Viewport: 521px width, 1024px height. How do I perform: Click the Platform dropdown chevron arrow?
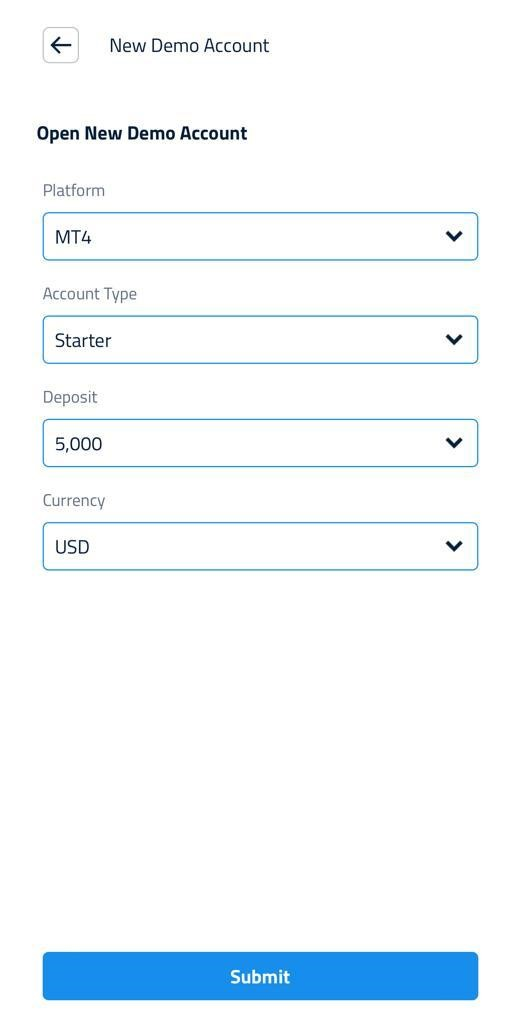pos(454,236)
